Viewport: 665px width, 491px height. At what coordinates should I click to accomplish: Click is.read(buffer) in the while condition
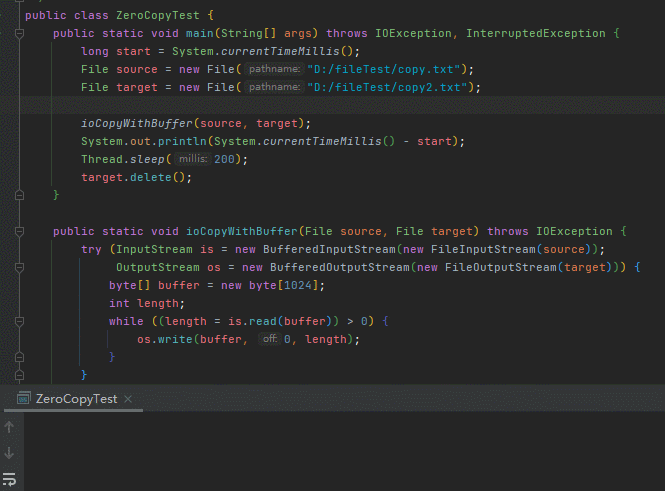pos(280,321)
